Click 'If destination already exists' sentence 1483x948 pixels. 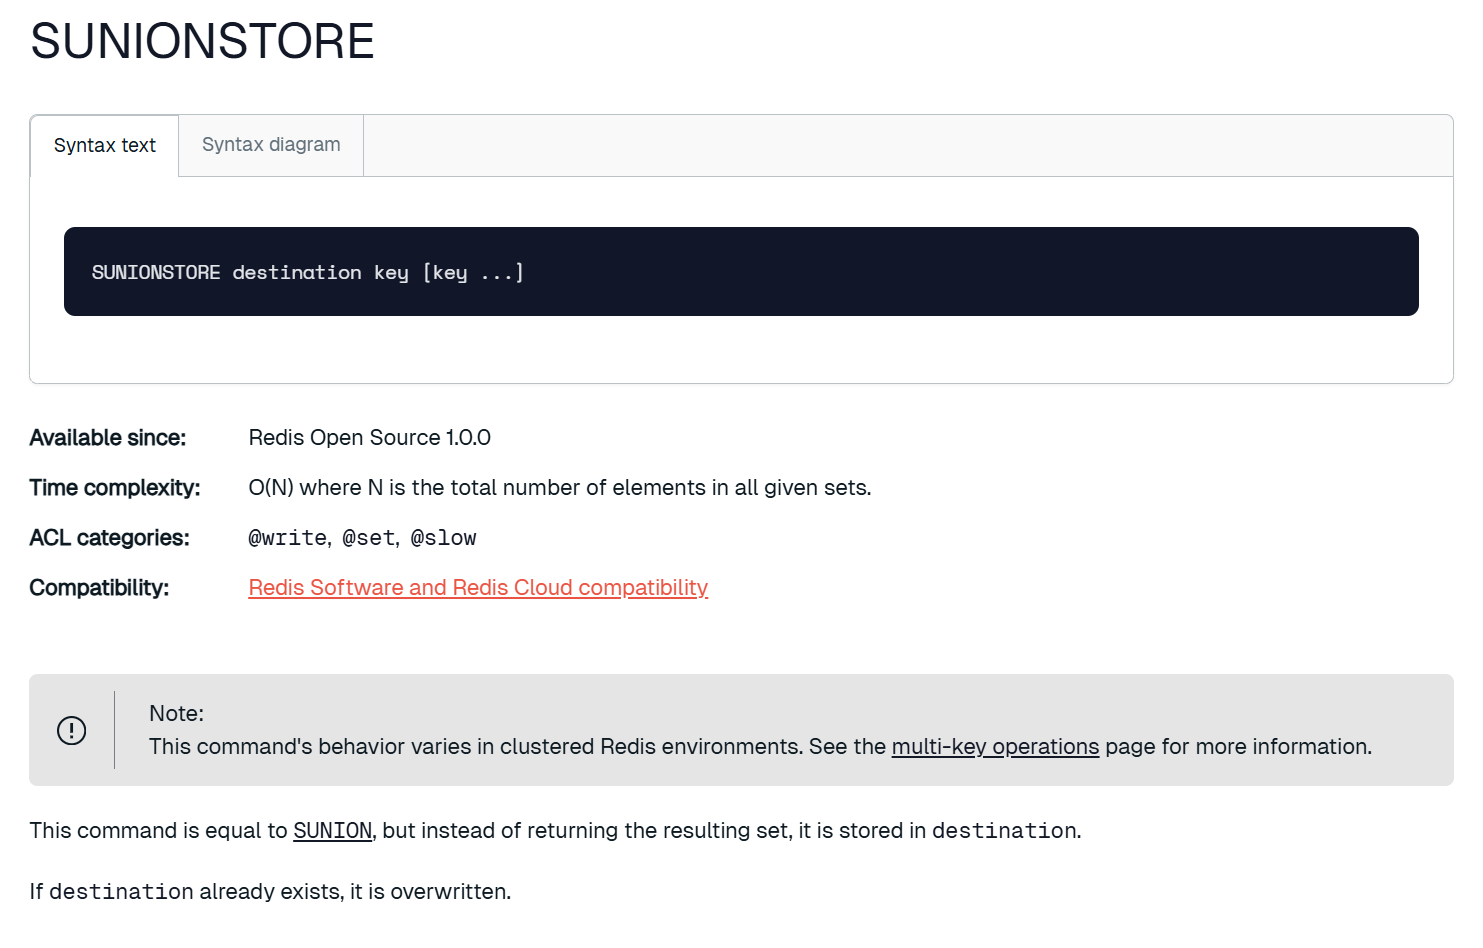(270, 892)
